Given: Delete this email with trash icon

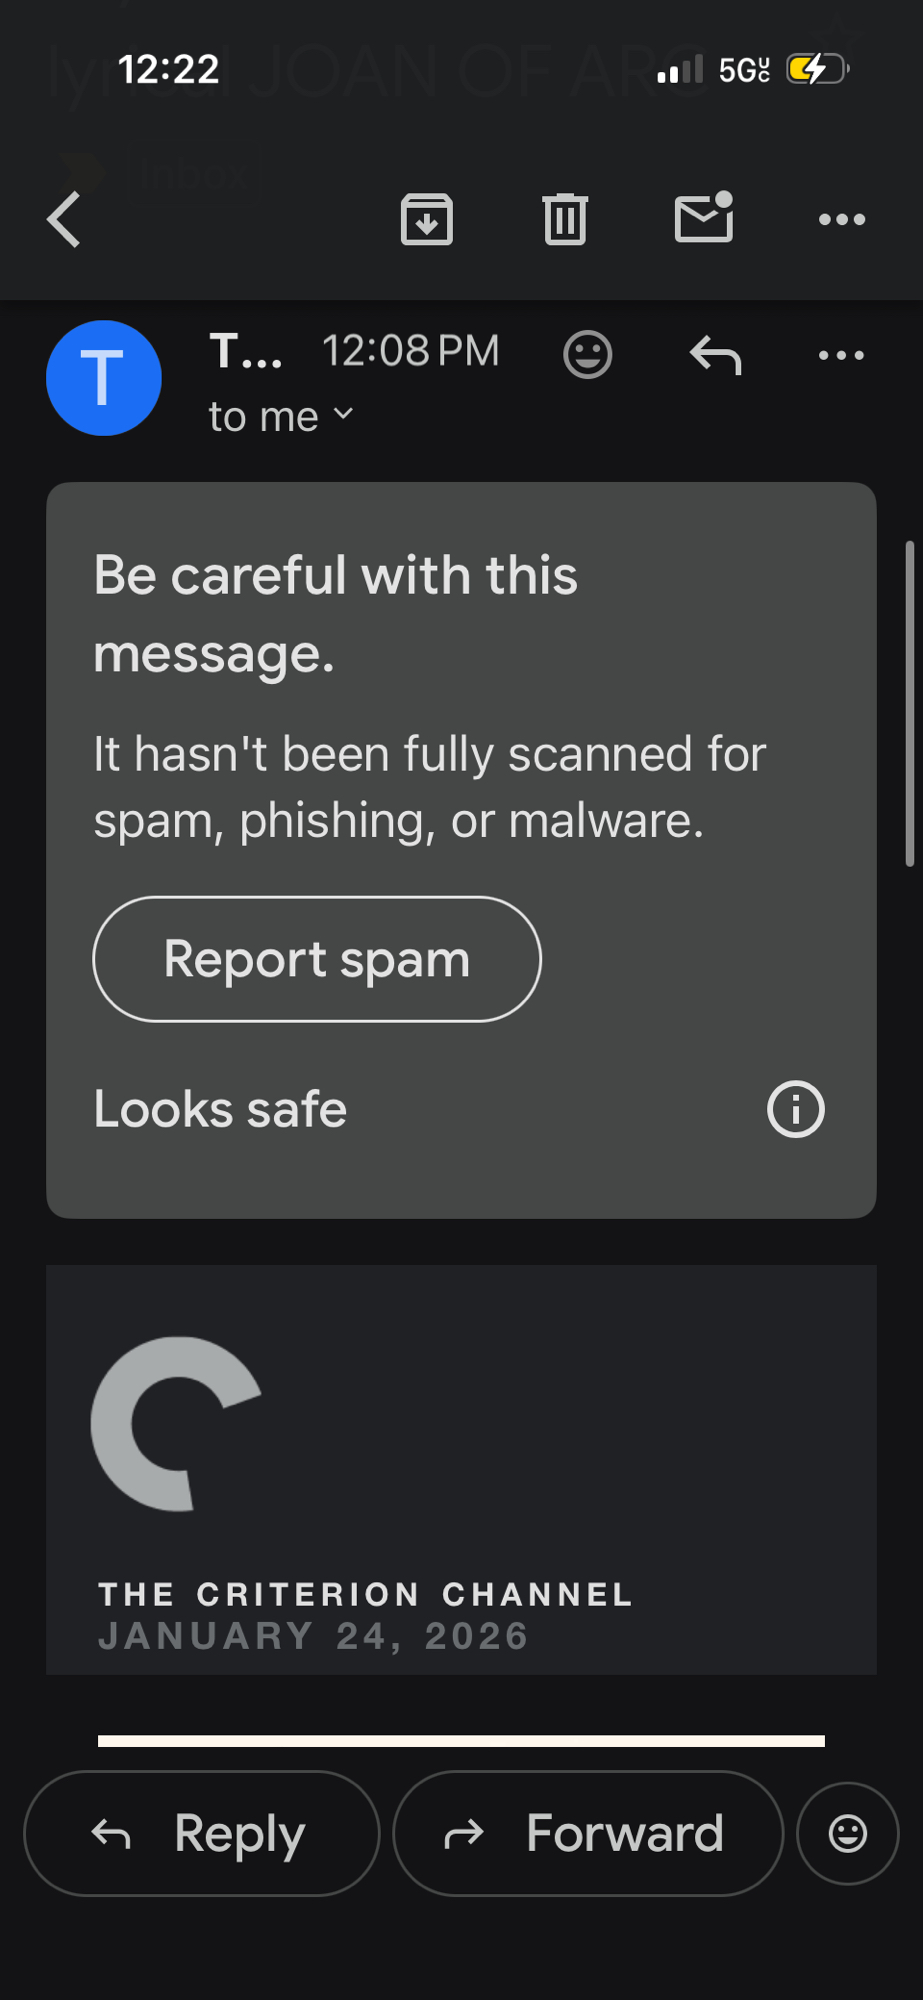Looking at the screenshot, I should (x=565, y=219).
